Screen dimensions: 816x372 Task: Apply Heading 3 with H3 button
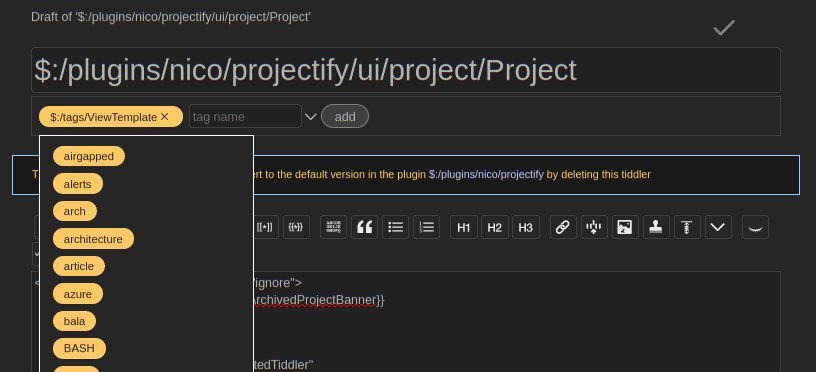pos(526,227)
